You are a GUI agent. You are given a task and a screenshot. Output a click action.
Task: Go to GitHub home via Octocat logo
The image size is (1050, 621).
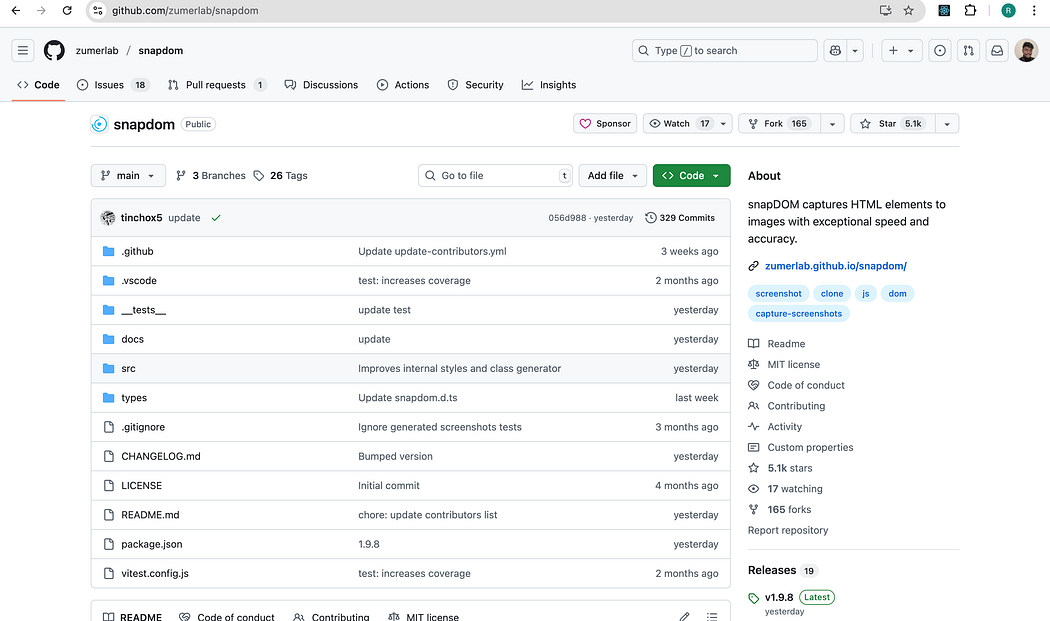pos(54,50)
